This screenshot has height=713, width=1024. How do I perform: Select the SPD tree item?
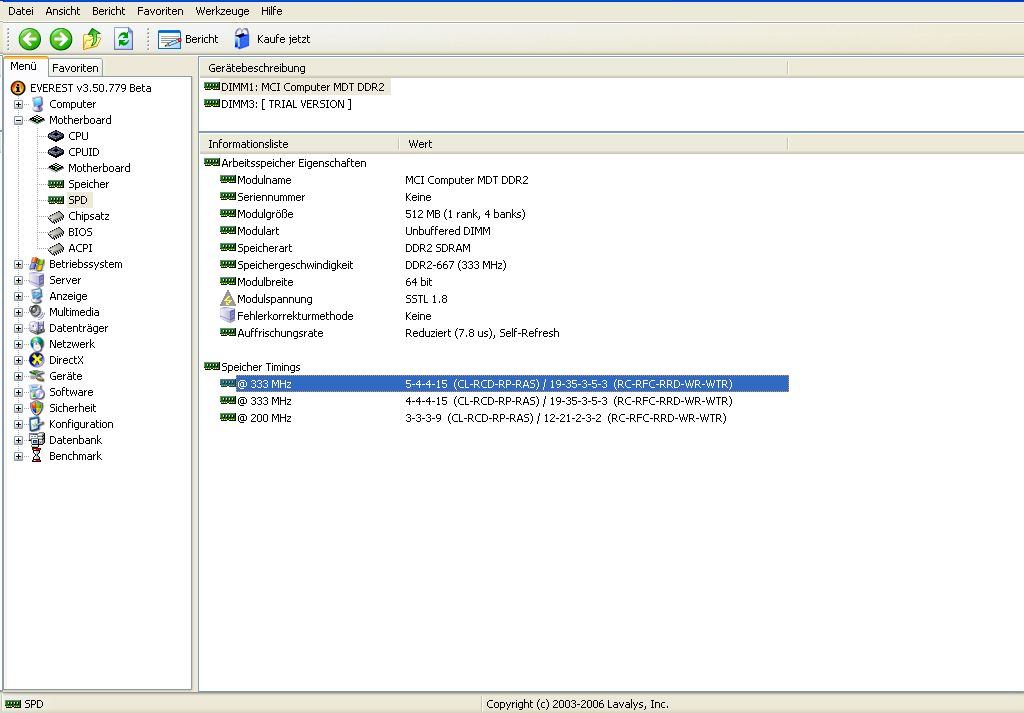click(x=78, y=200)
